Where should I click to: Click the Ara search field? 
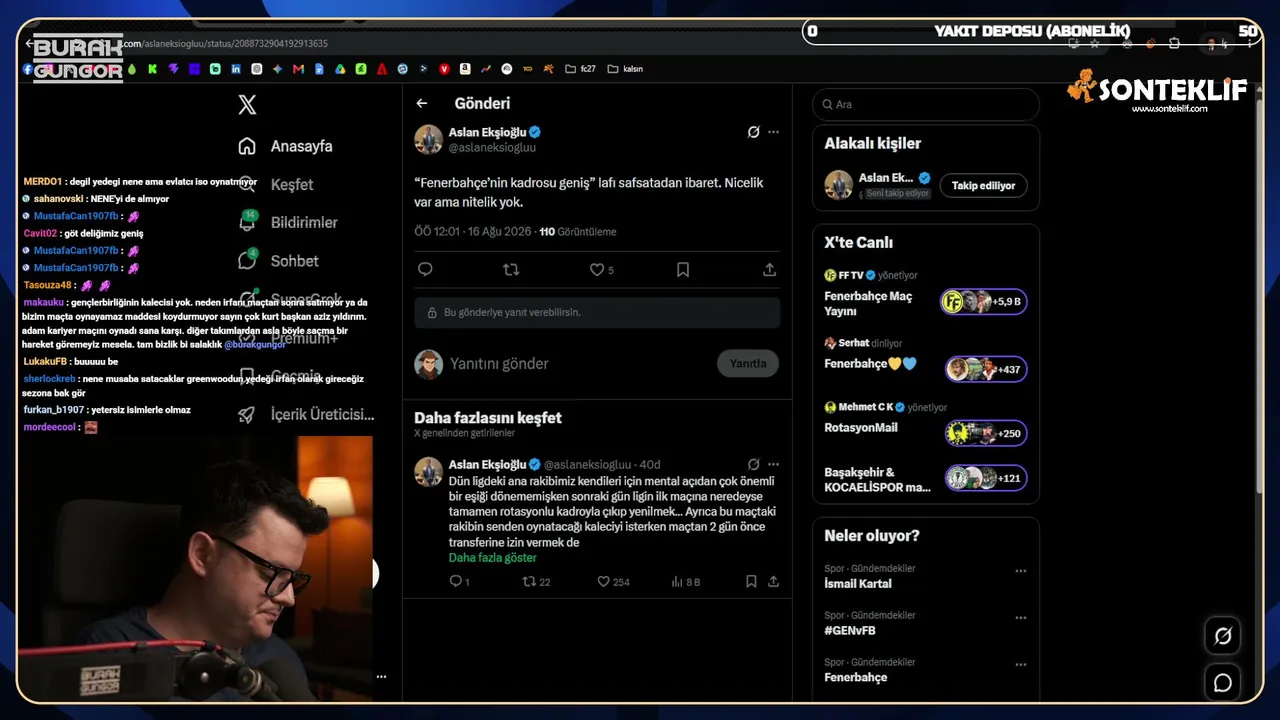tap(926, 104)
